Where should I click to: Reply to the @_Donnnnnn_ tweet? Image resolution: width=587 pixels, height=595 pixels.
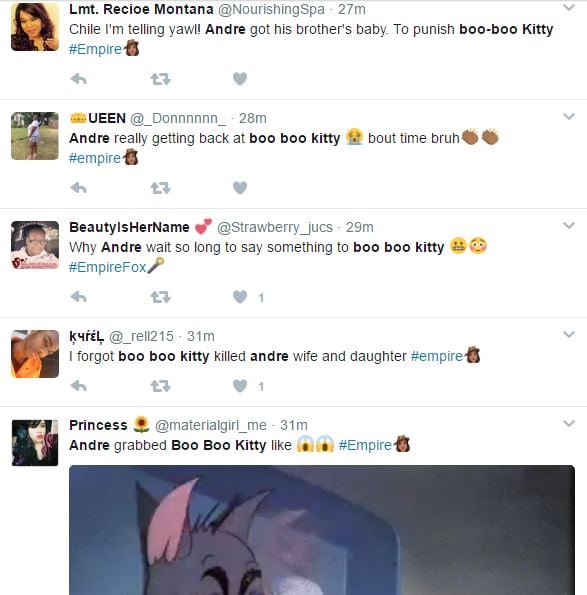click(x=79, y=188)
